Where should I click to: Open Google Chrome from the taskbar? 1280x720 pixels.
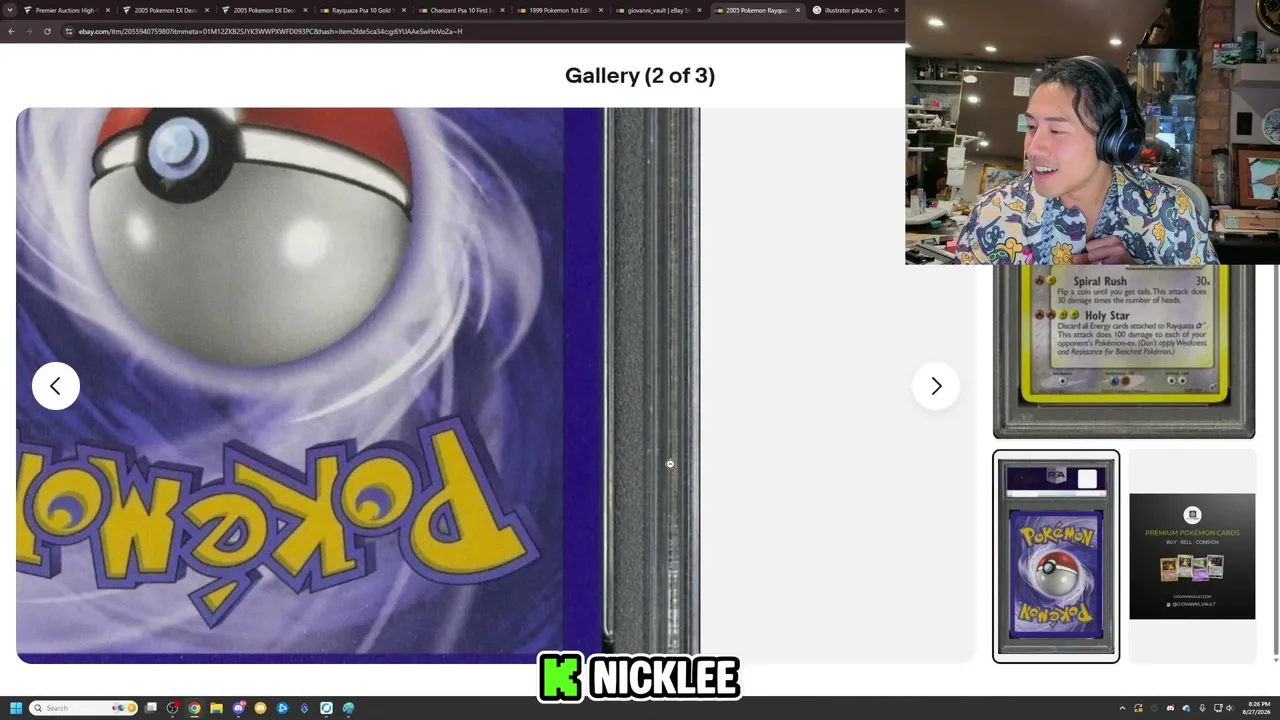[x=194, y=708]
